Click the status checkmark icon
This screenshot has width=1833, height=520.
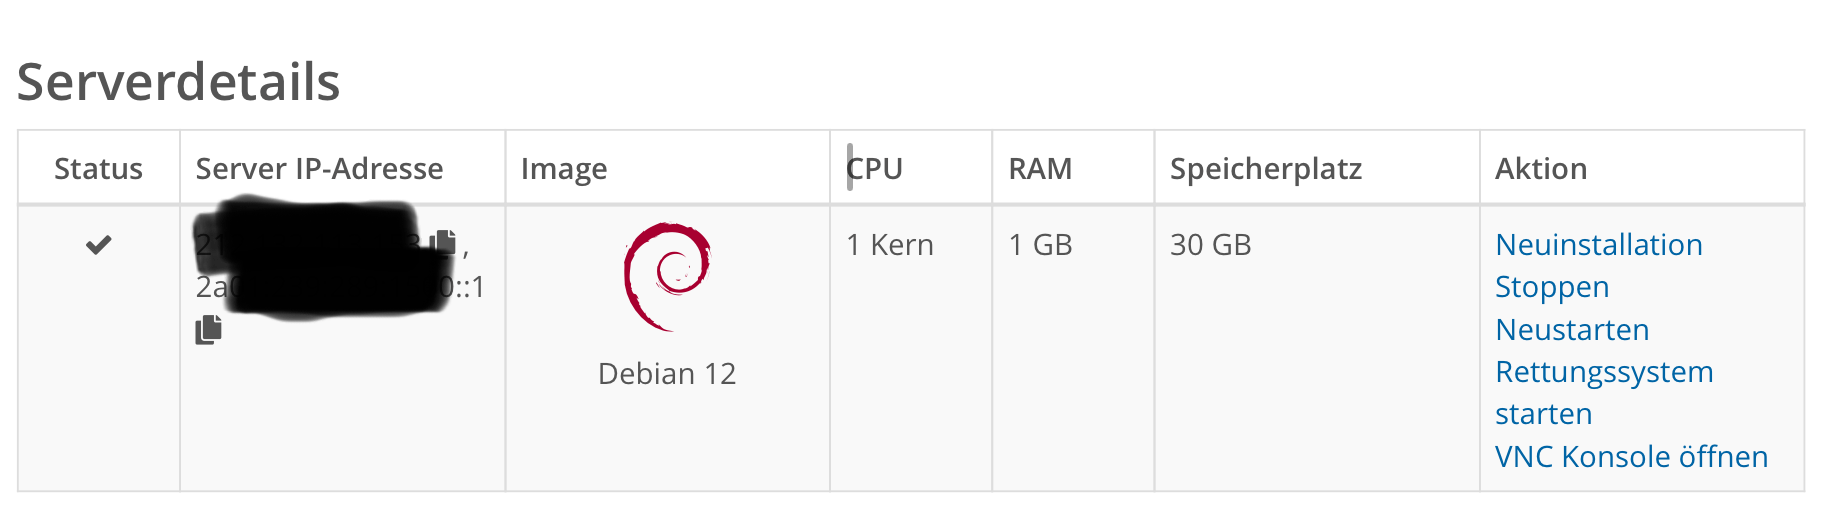tap(98, 244)
